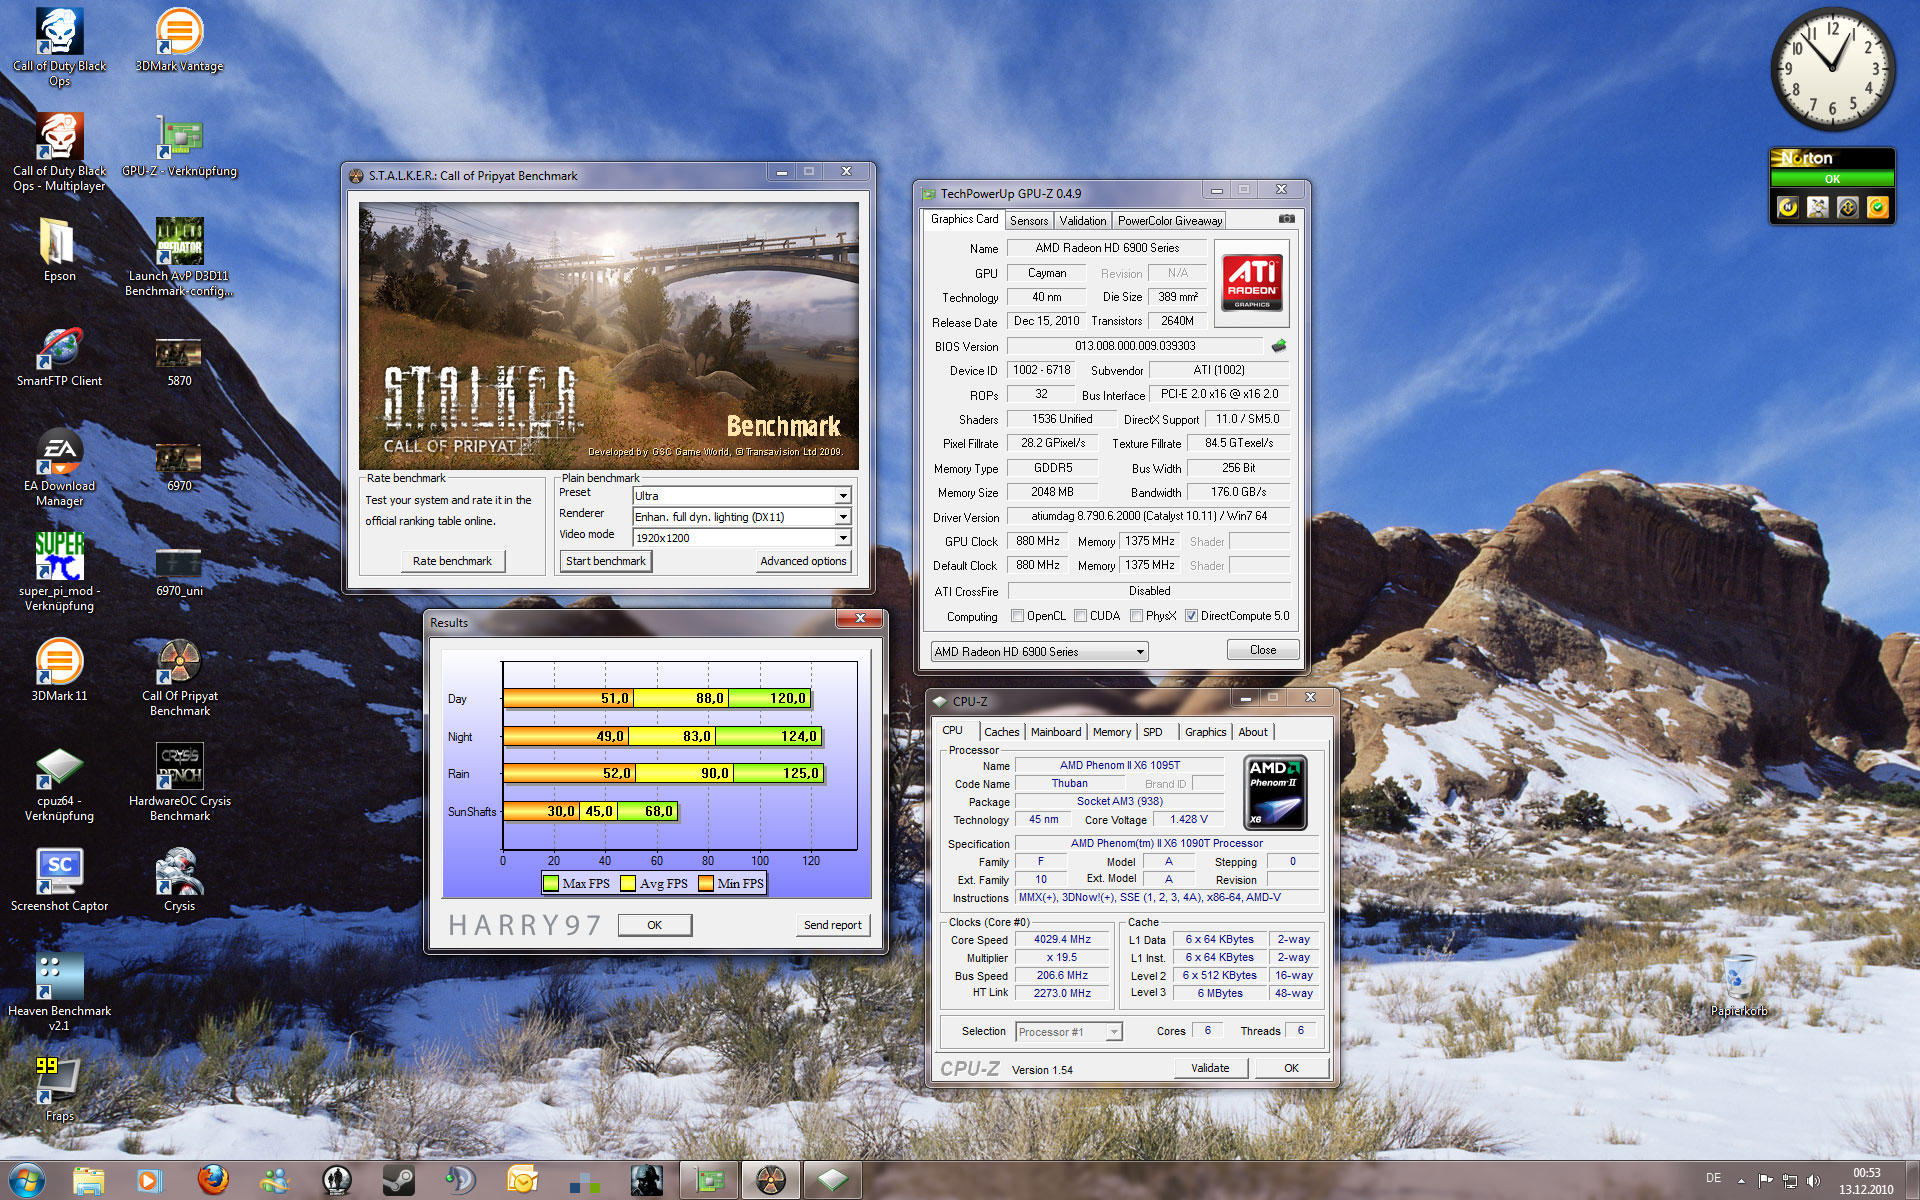The height and width of the screenshot is (1200, 1920).
Task: Open SmartFTP Client shortcut
Action: (x=59, y=355)
